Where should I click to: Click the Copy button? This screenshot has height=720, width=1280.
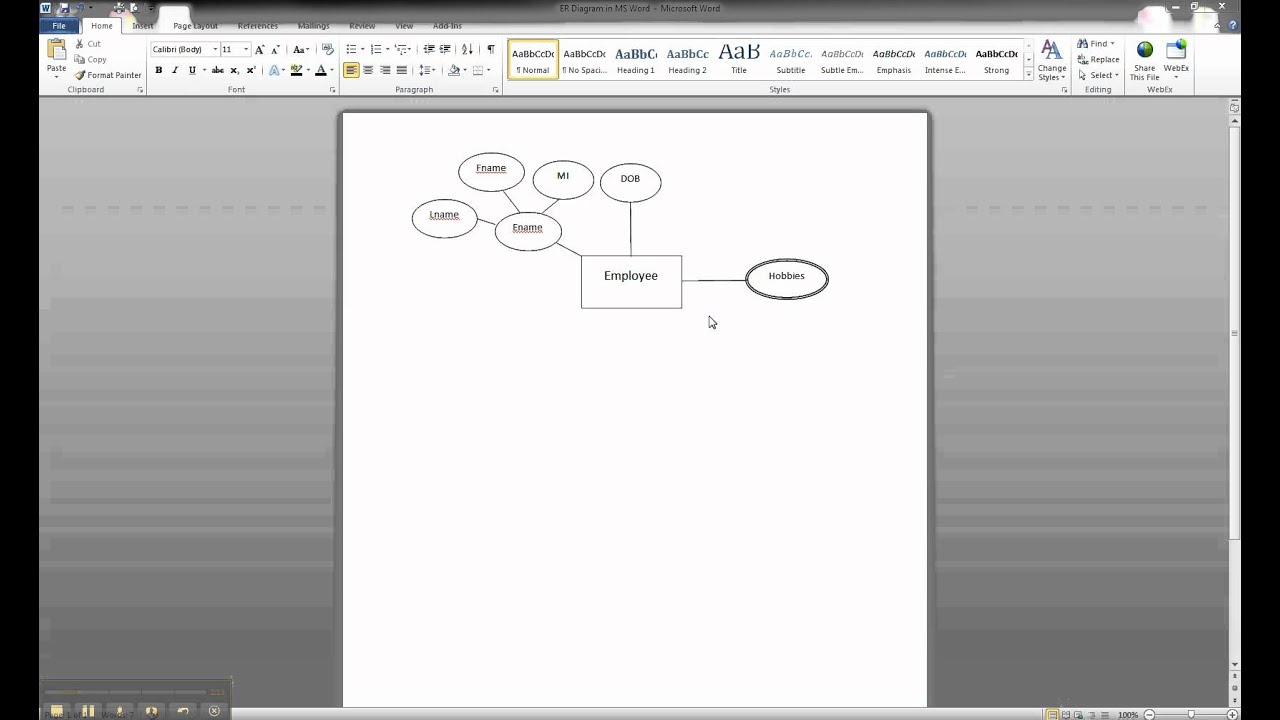click(x=91, y=59)
